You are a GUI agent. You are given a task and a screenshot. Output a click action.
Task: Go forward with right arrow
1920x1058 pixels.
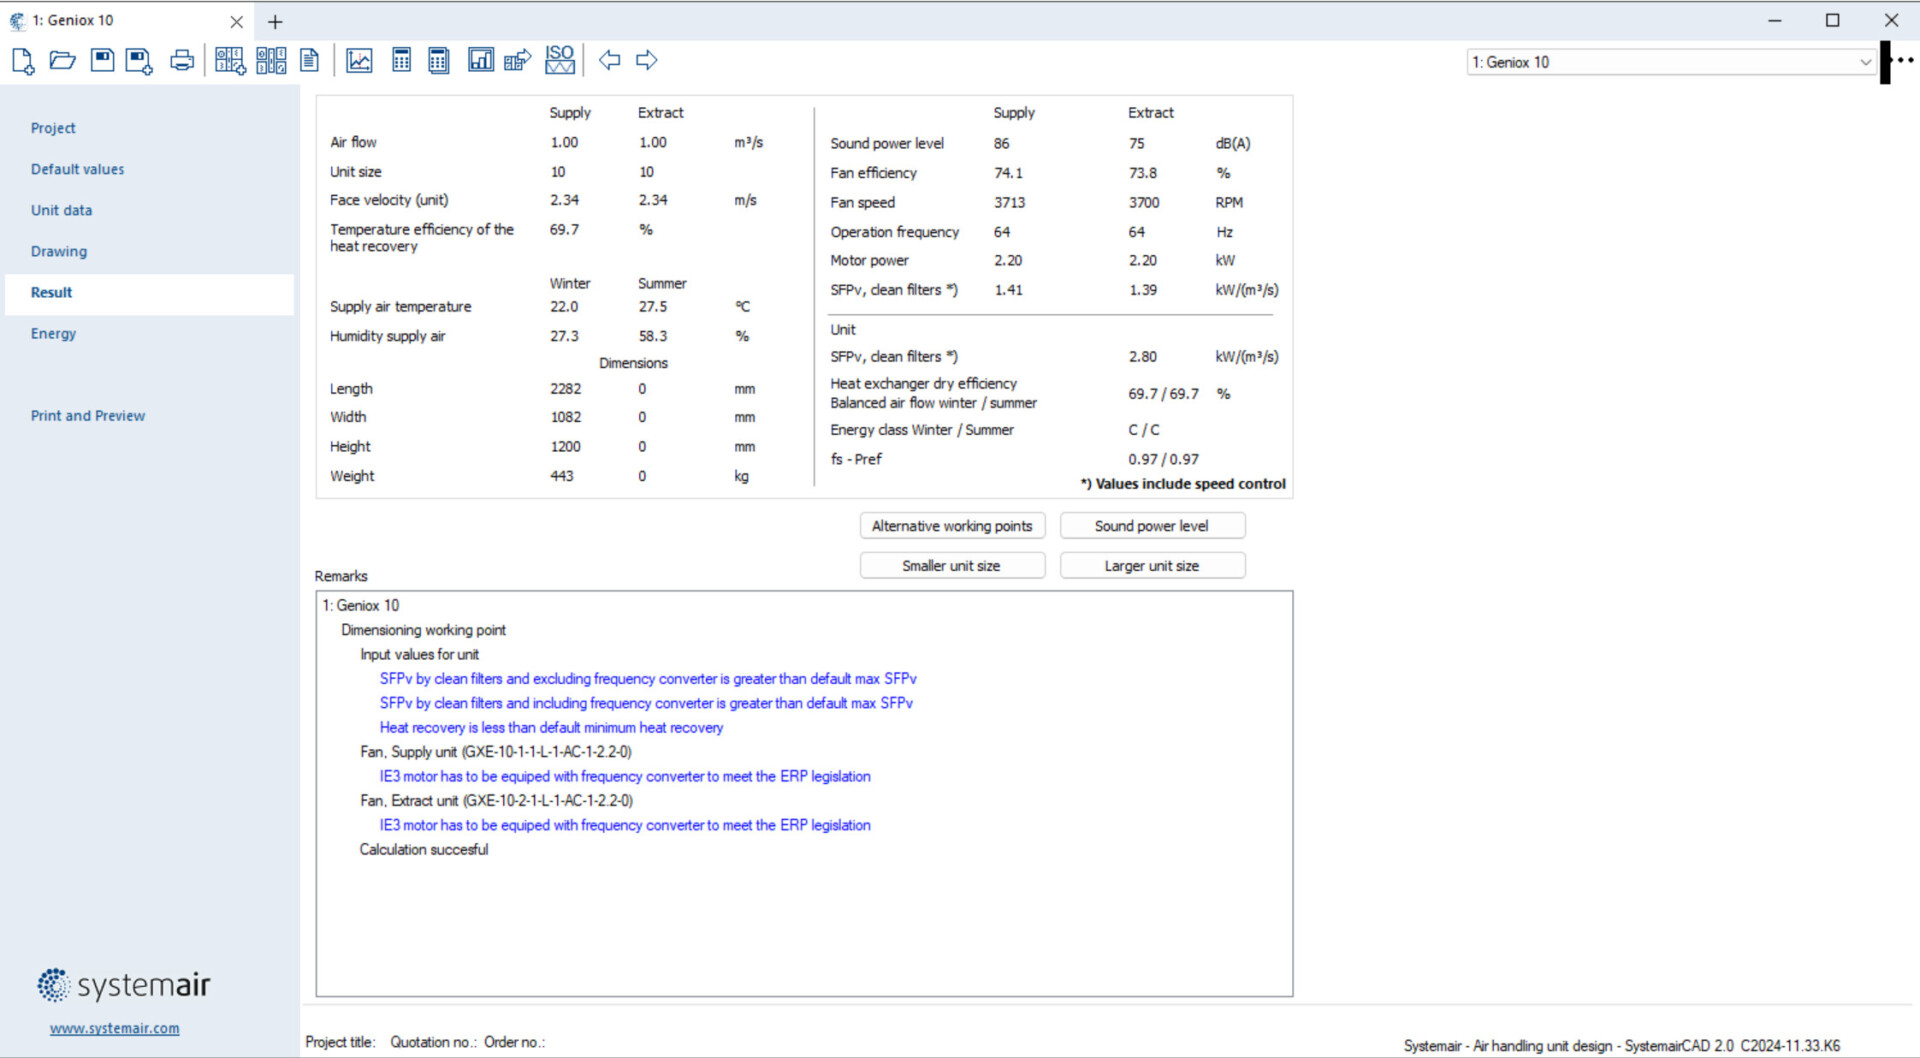(647, 61)
